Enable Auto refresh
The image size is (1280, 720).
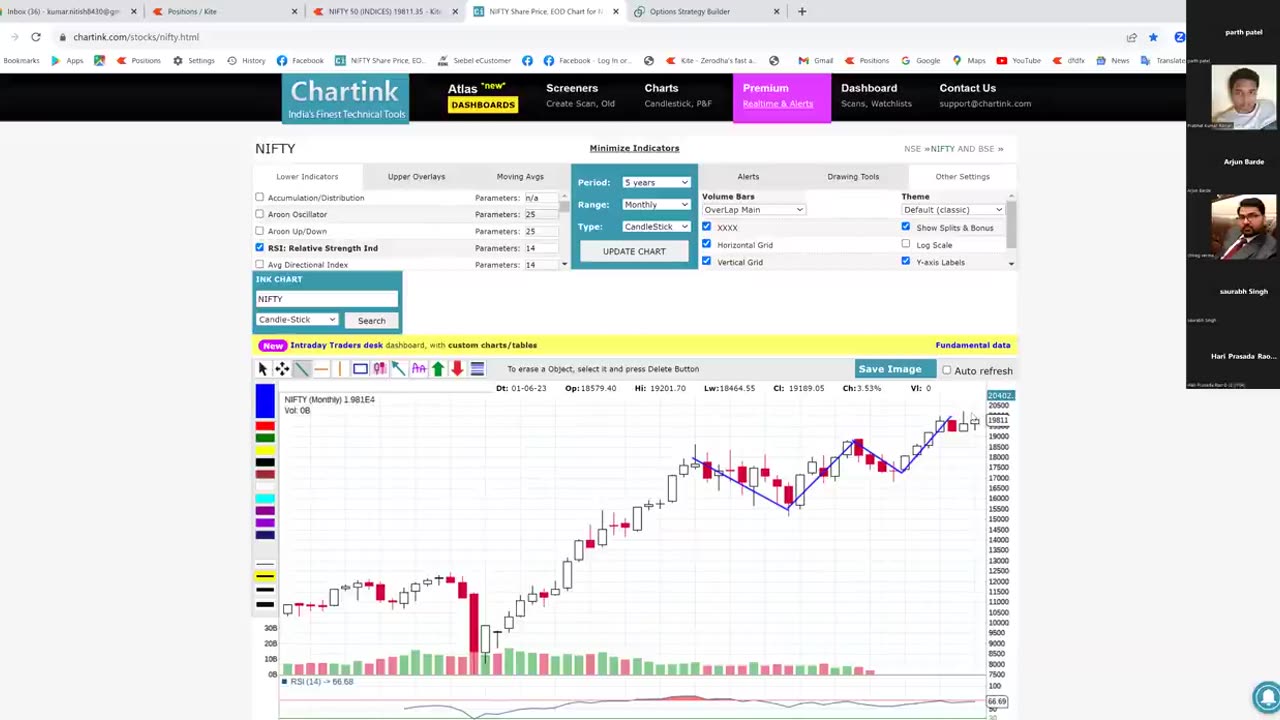947,371
